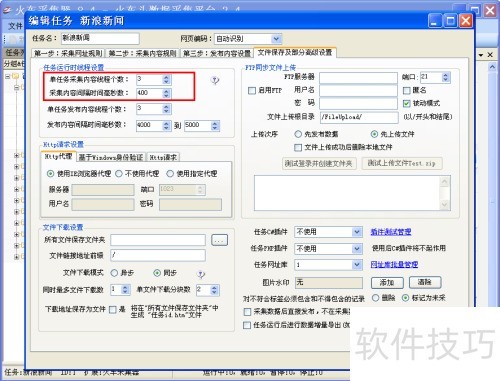Adjust FTP 端口 21 spinner
500x381 pixels.
pyautogui.click(x=446, y=77)
